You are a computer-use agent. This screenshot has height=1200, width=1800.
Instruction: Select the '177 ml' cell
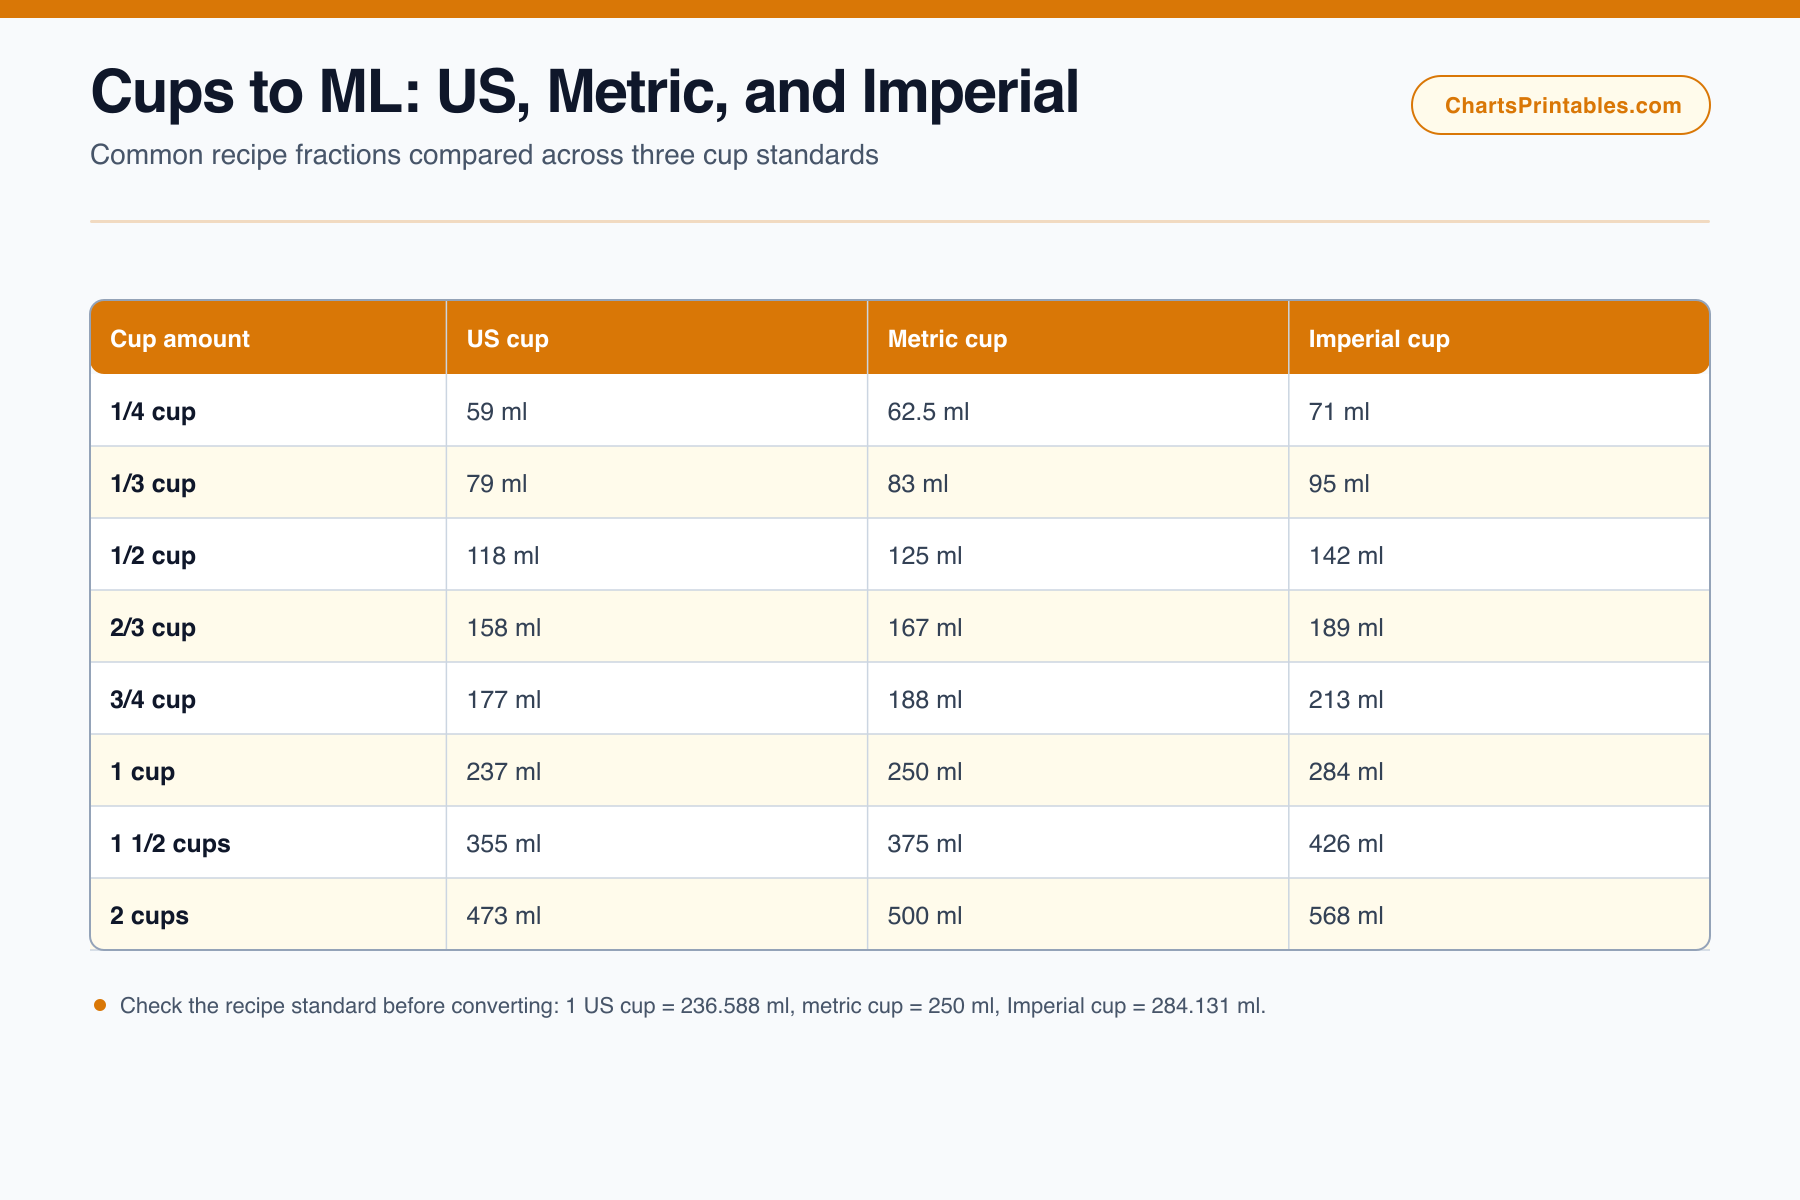pyautogui.click(x=657, y=698)
